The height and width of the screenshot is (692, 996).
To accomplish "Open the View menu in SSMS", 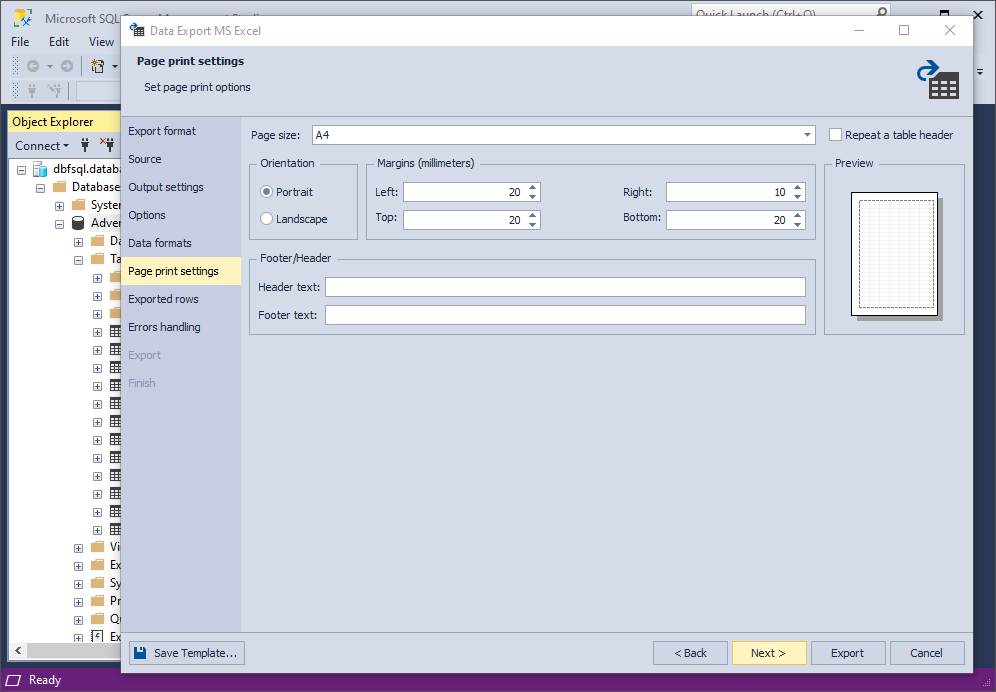I will coord(101,41).
